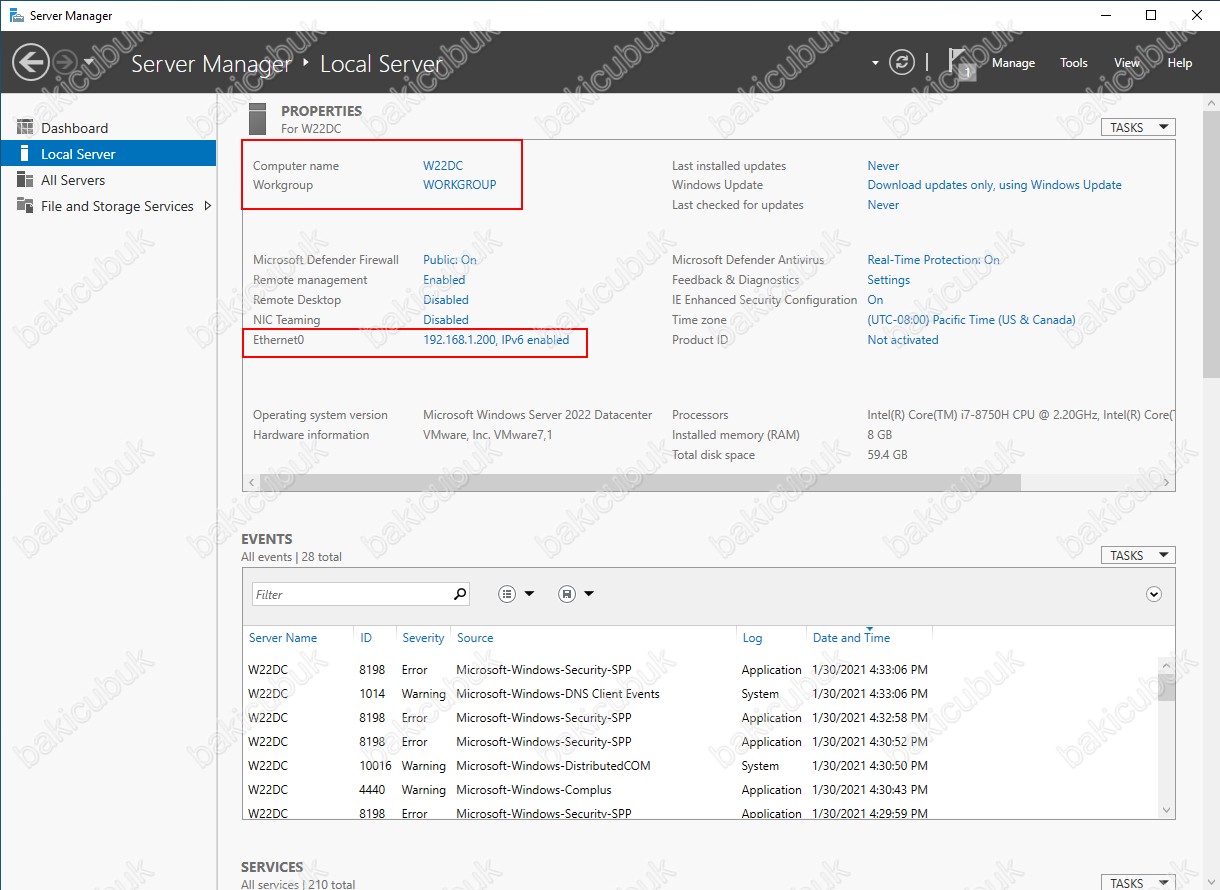
Task: Sort events by Date and Time column
Action: point(851,638)
